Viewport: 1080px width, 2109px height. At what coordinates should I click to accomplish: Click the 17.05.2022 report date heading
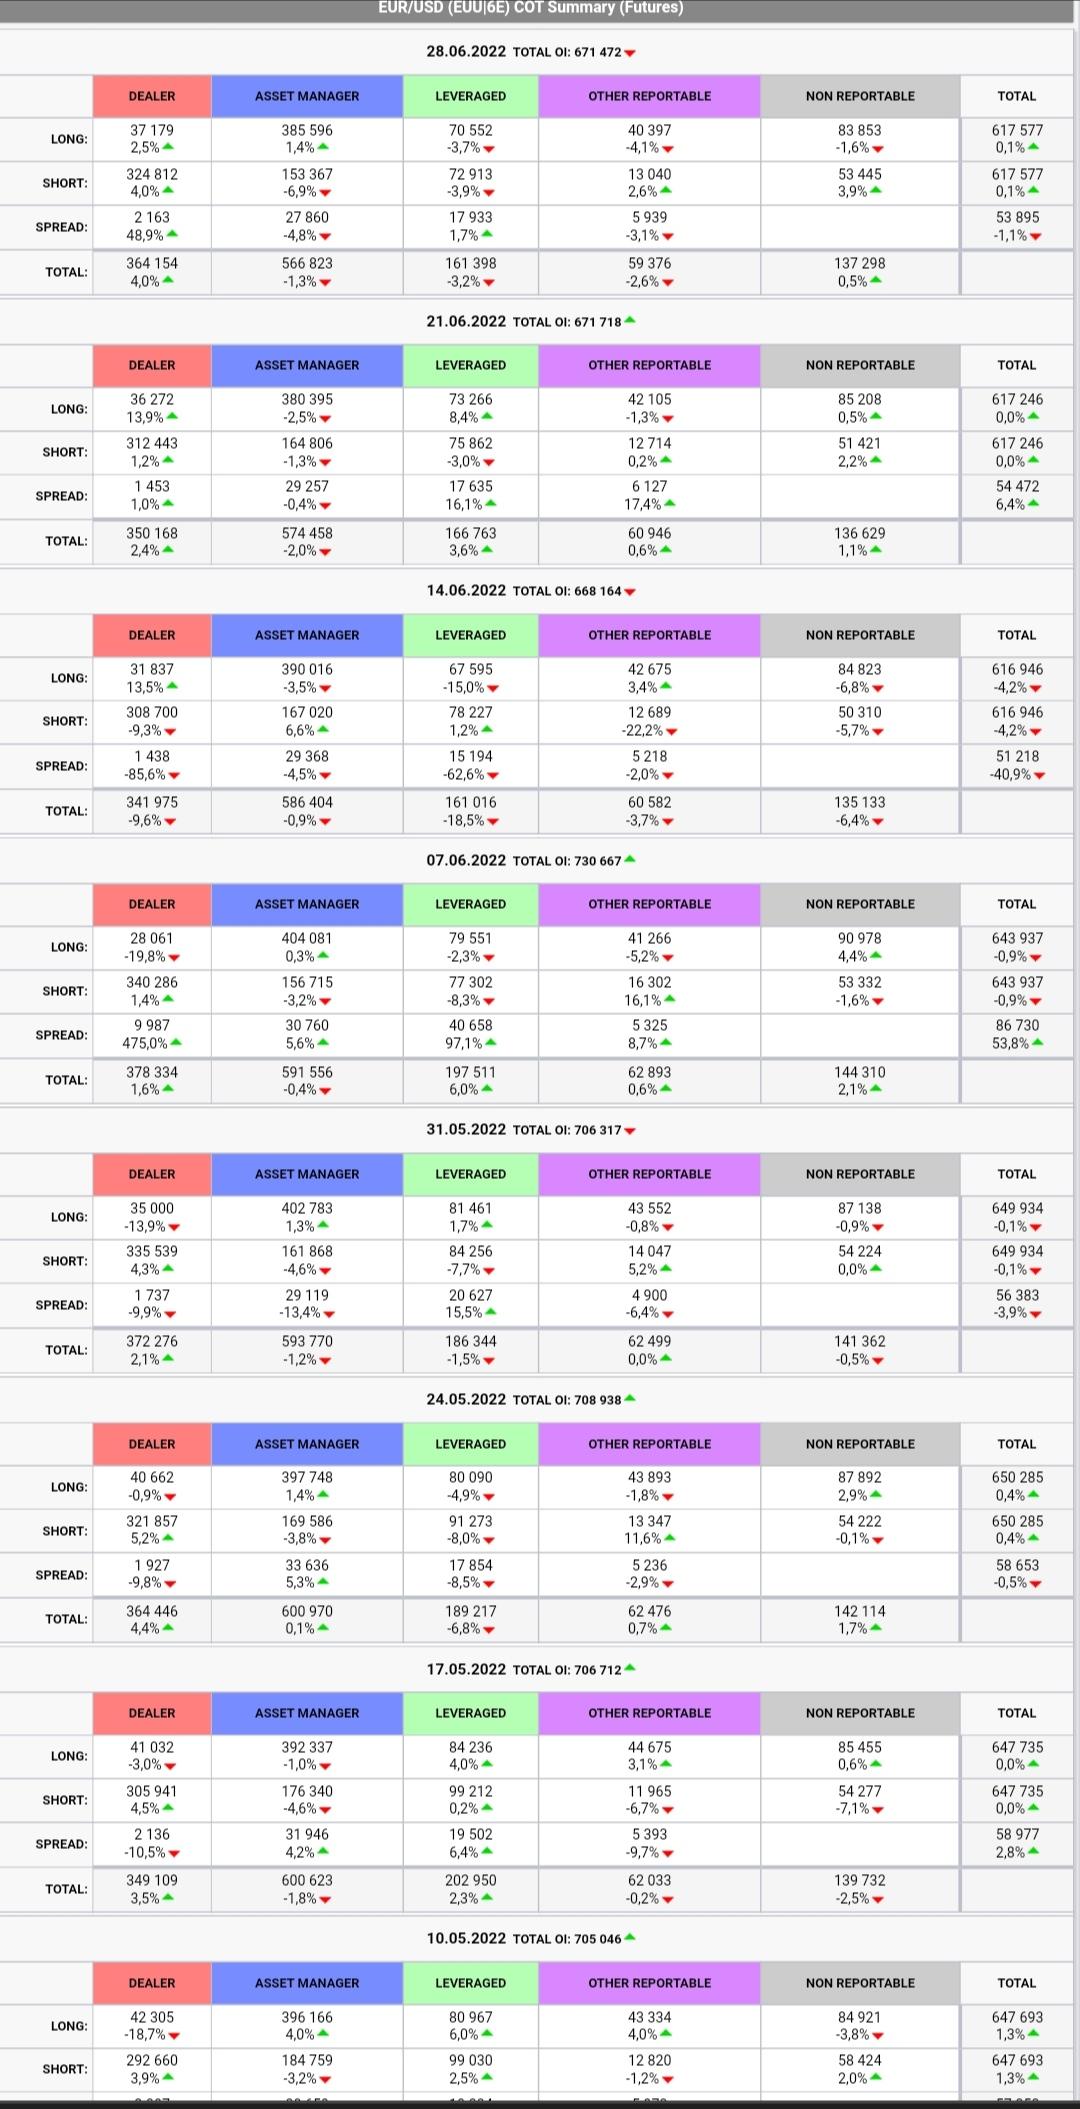466,1669
